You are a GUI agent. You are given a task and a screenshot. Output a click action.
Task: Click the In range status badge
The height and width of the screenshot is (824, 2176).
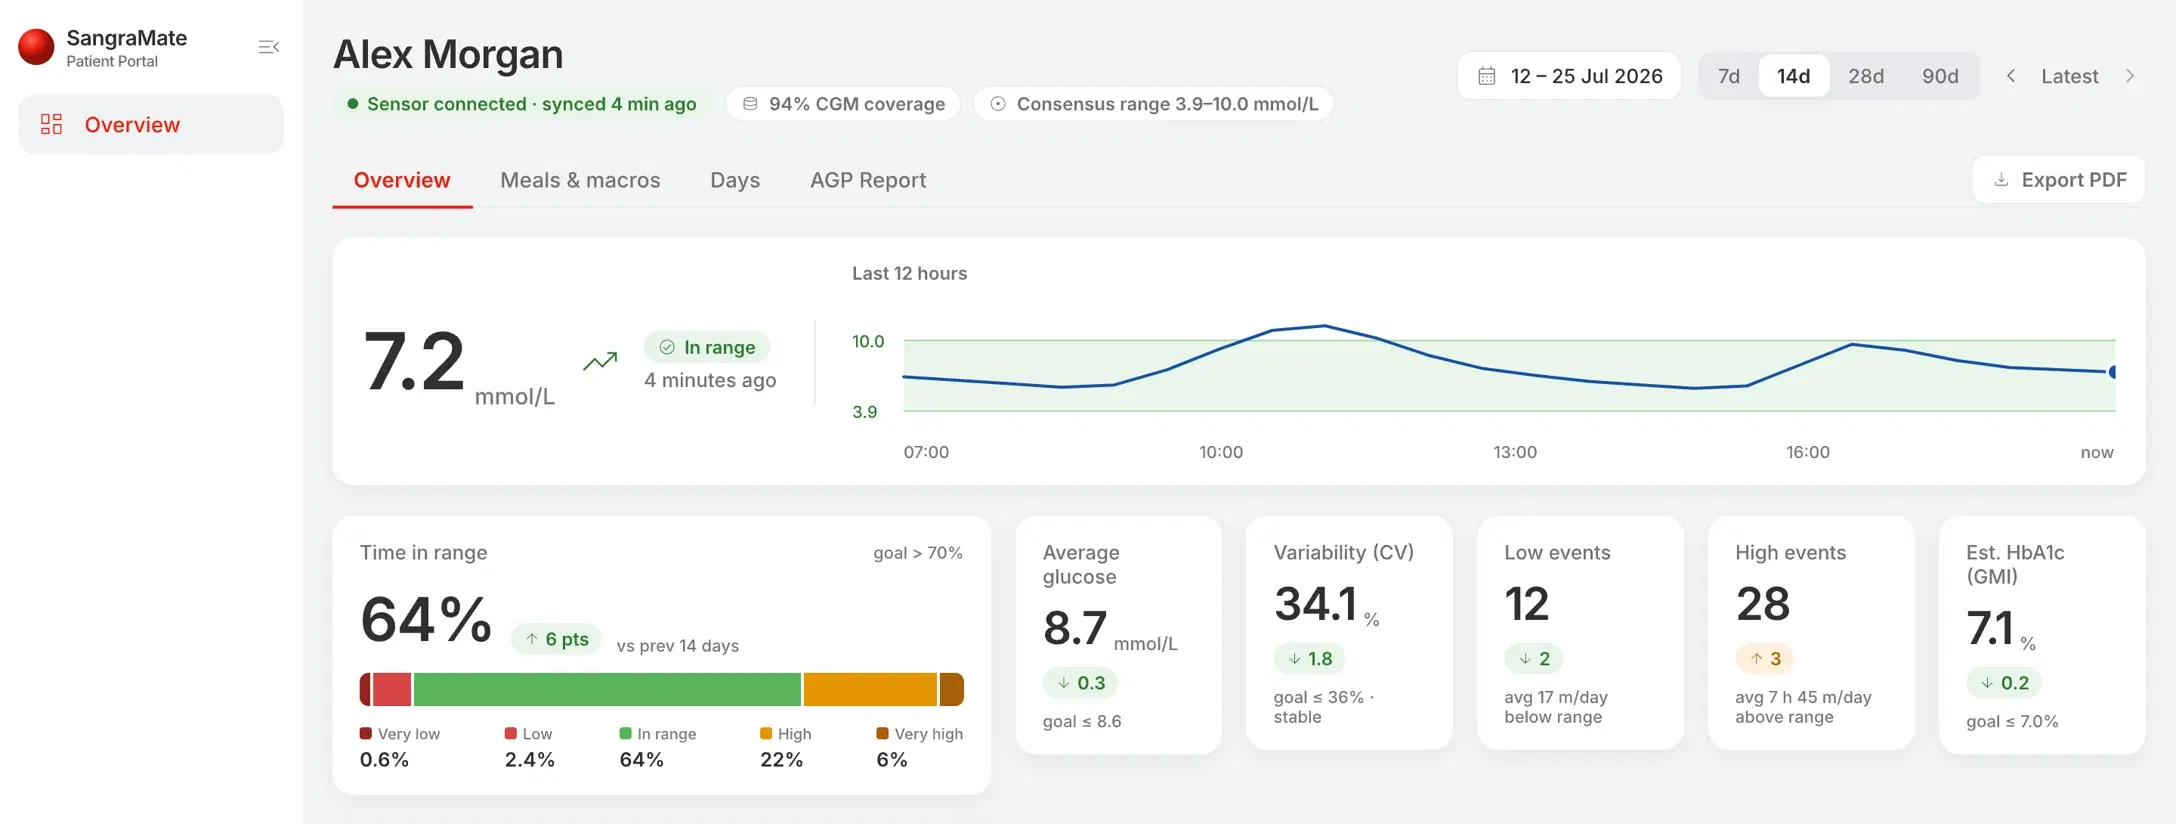click(707, 347)
